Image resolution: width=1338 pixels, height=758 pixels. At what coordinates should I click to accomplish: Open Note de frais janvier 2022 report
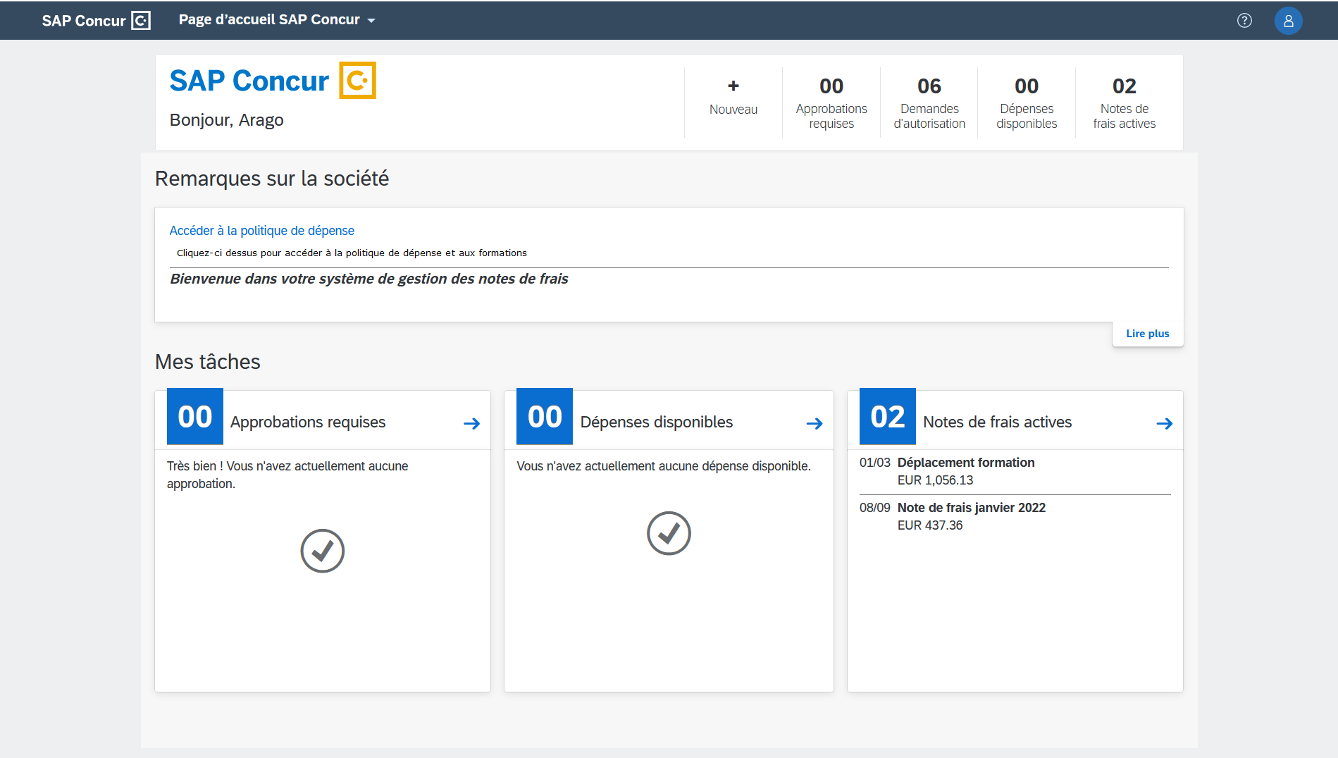tap(972, 508)
